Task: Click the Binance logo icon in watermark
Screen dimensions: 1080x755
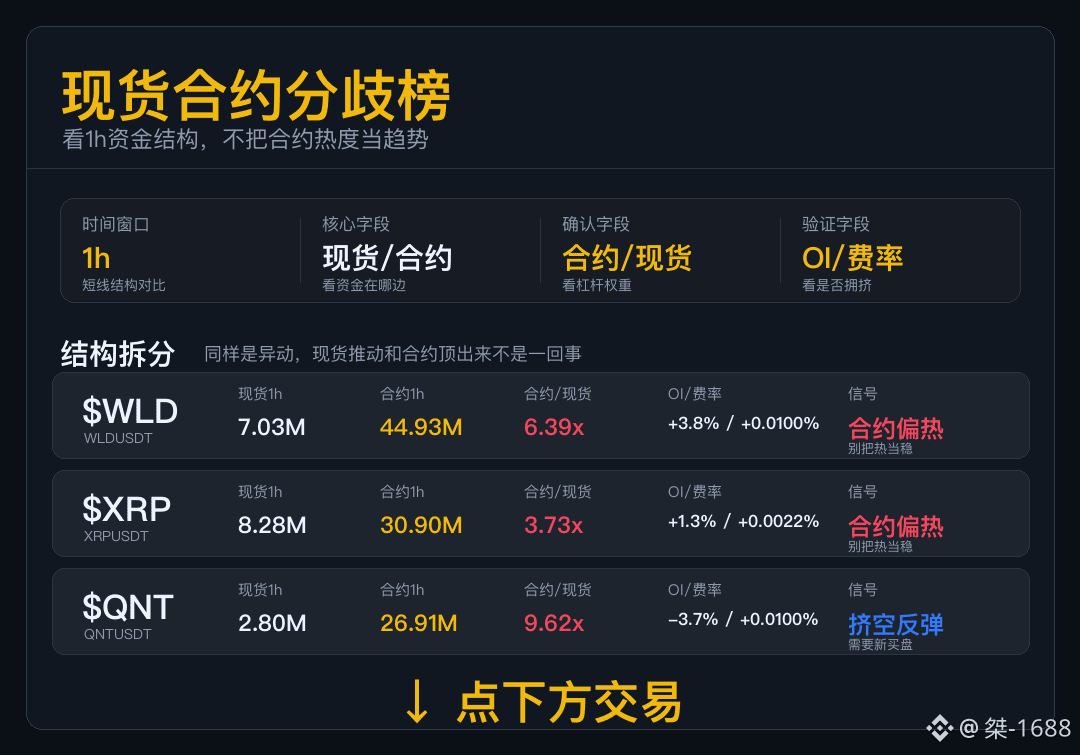Action: pyautogui.click(x=939, y=728)
